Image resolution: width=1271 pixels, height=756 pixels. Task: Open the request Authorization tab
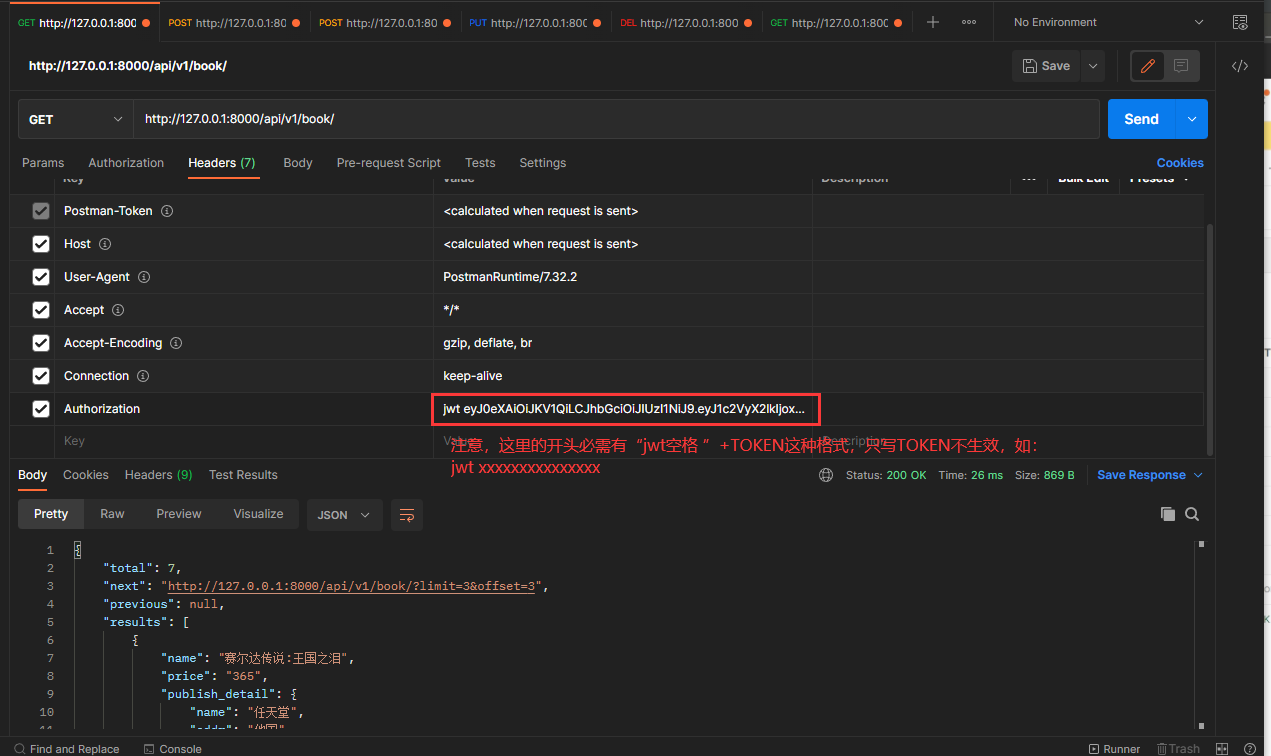click(126, 163)
